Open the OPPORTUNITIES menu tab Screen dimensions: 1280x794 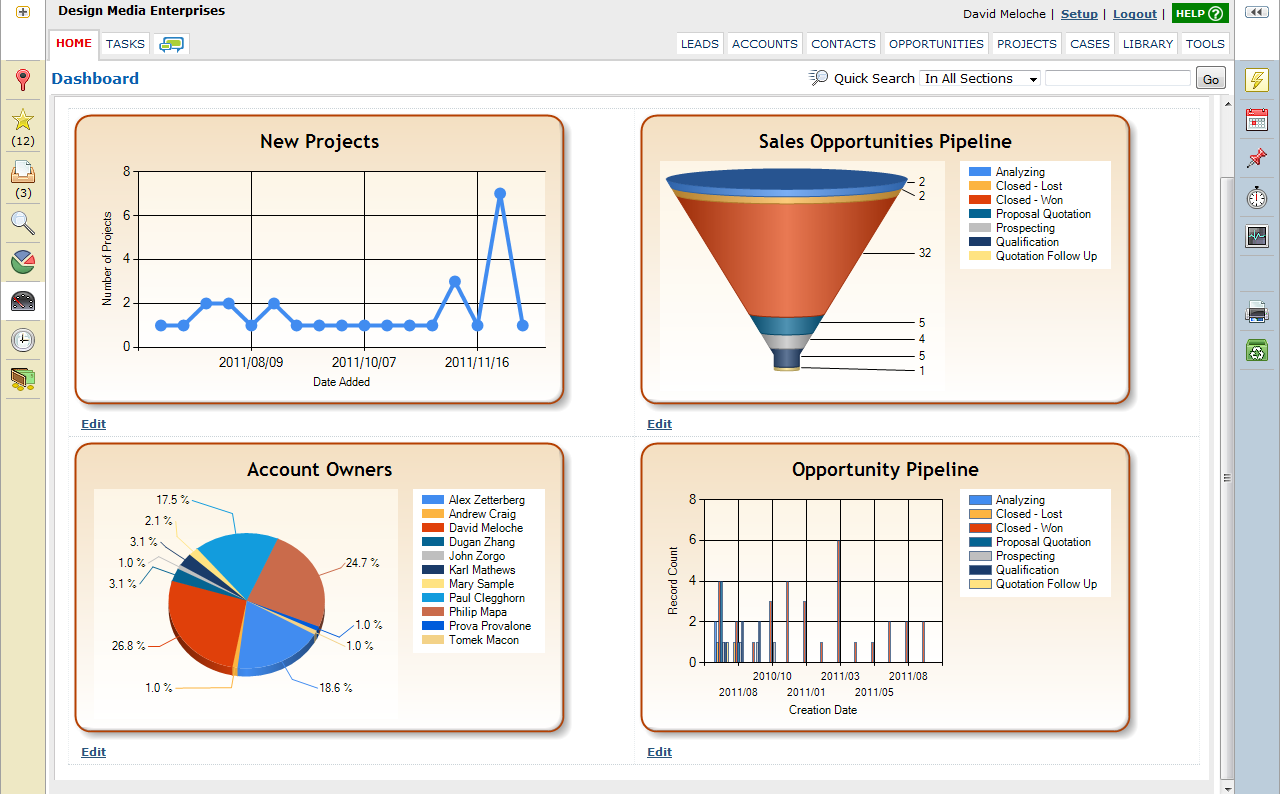click(x=936, y=44)
